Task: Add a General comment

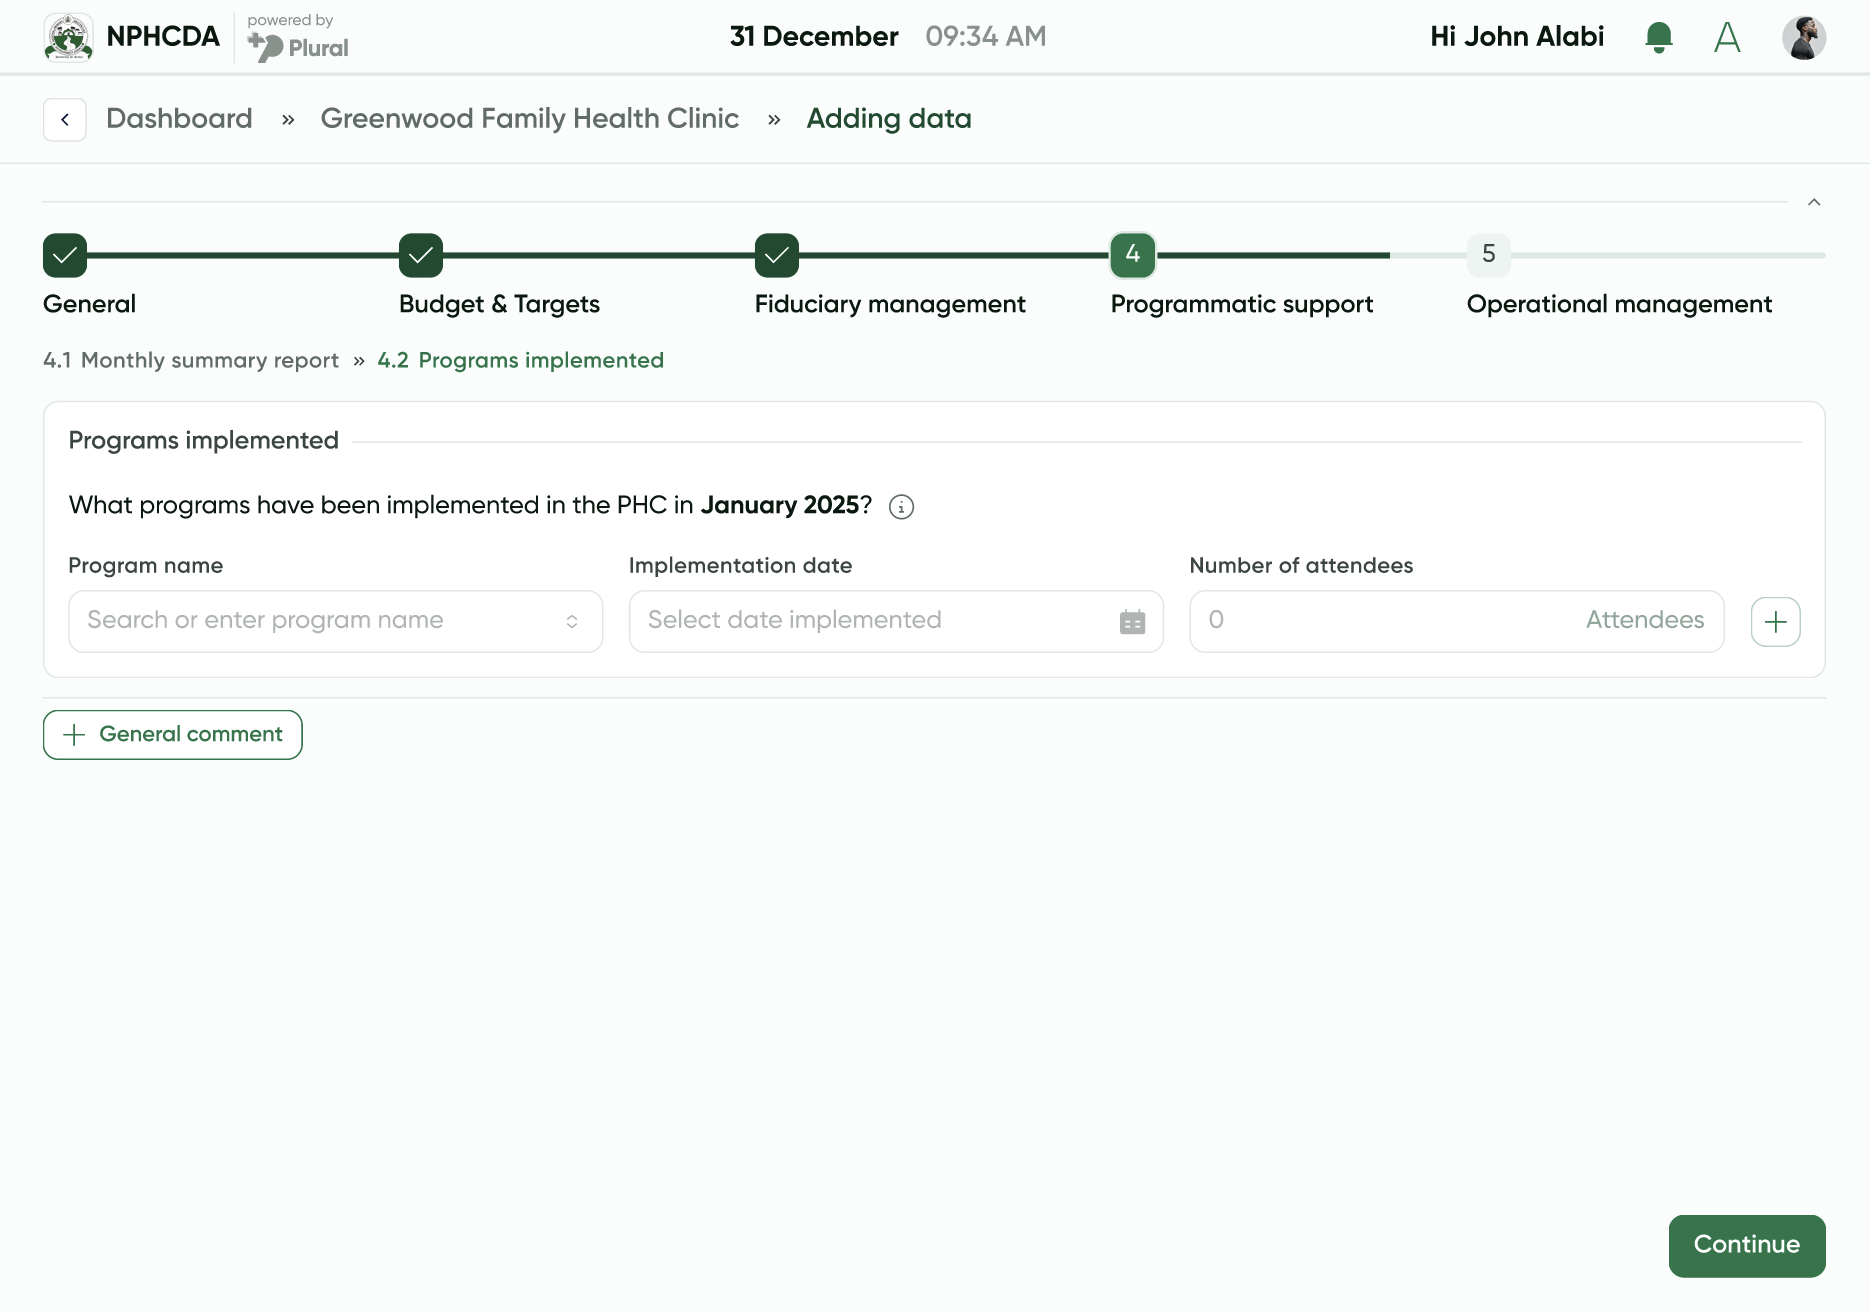Action: [173, 735]
